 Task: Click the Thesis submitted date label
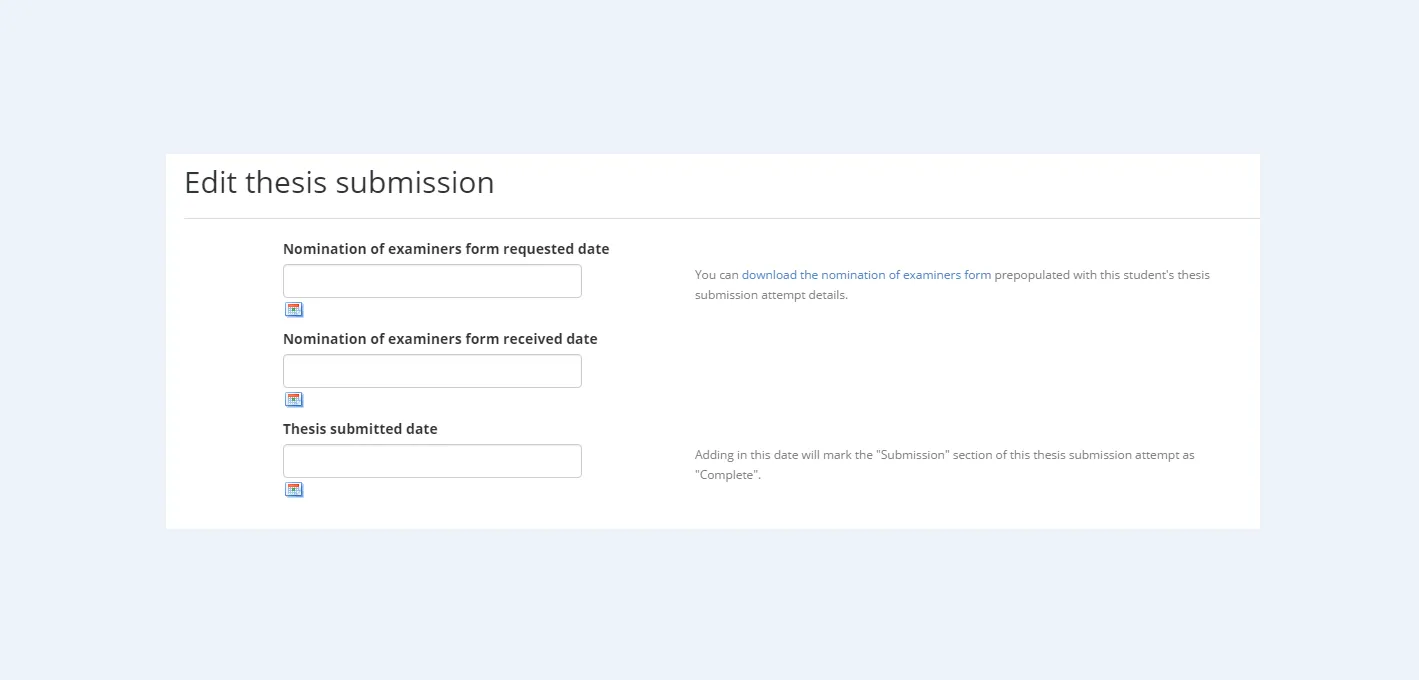pos(360,428)
